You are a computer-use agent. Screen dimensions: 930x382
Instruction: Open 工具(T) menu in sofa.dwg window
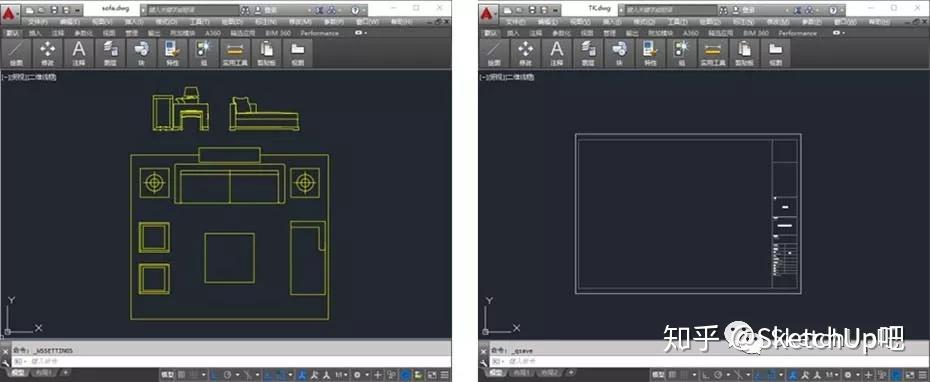[x=200, y=22]
